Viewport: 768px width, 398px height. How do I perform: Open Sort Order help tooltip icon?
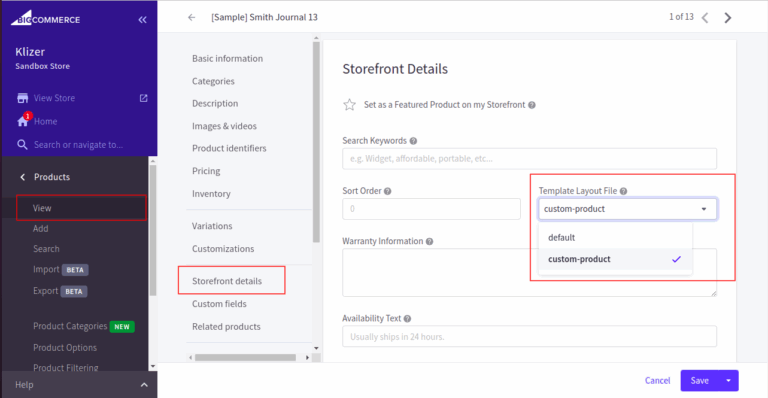pyautogui.click(x=387, y=191)
